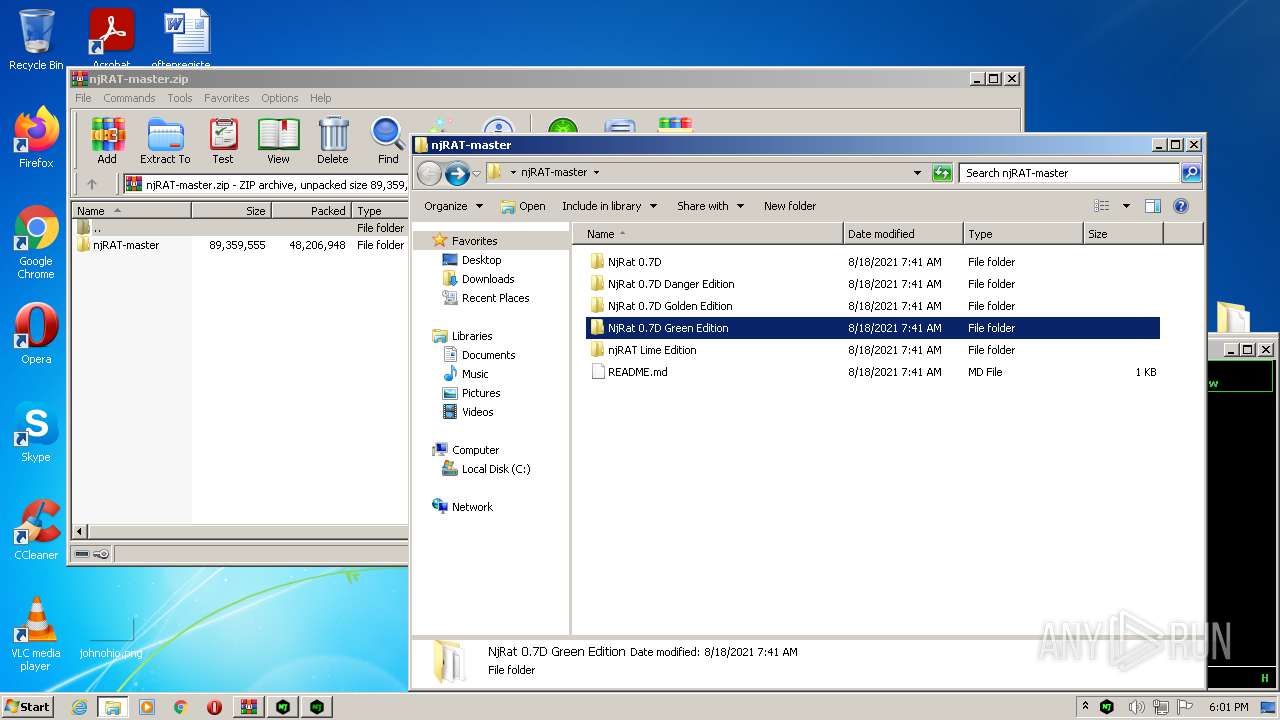Go back in the njRAT-master Explorer window
The image size is (1280, 720).
point(429,173)
